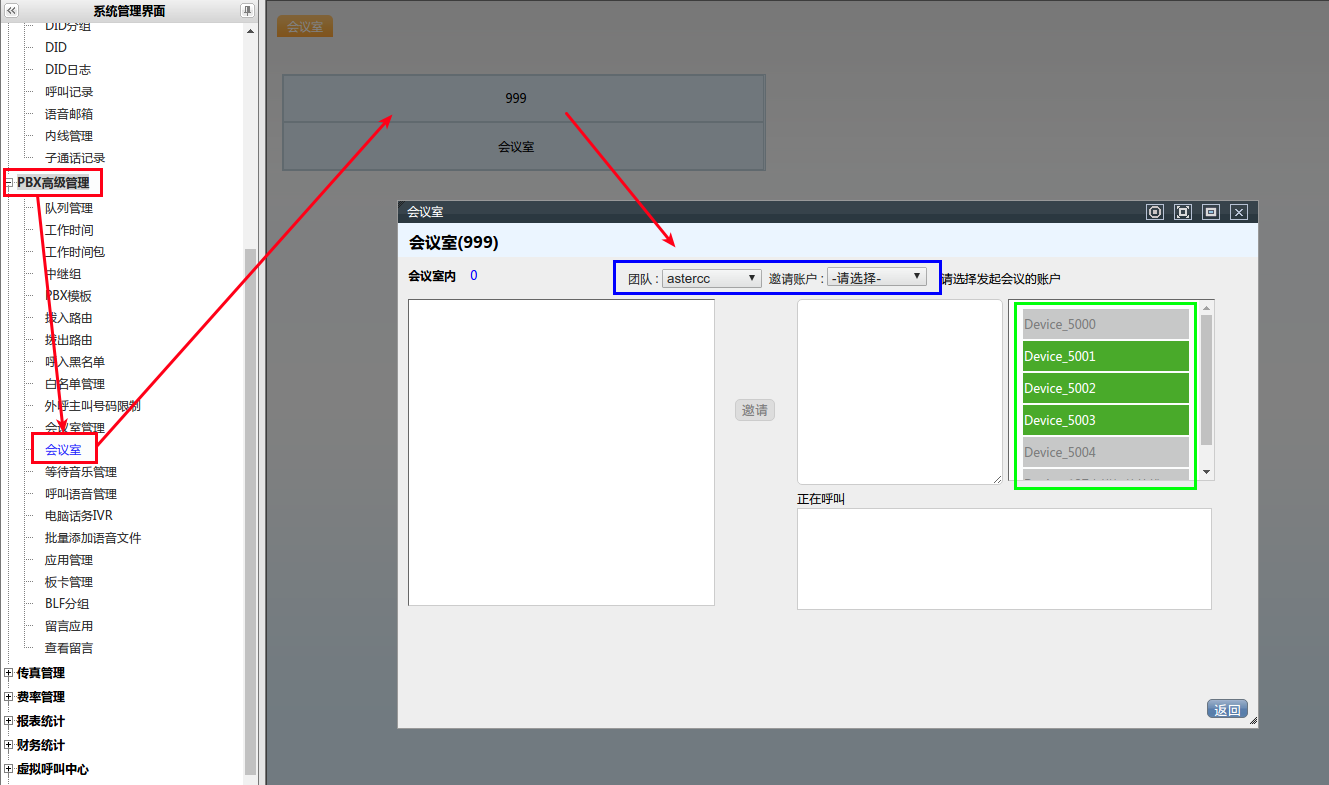Click the restore window icon in dialog title bar
Image resolution: width=1329 pixels, height=785 pixels.
click(x=1211, y=212)
